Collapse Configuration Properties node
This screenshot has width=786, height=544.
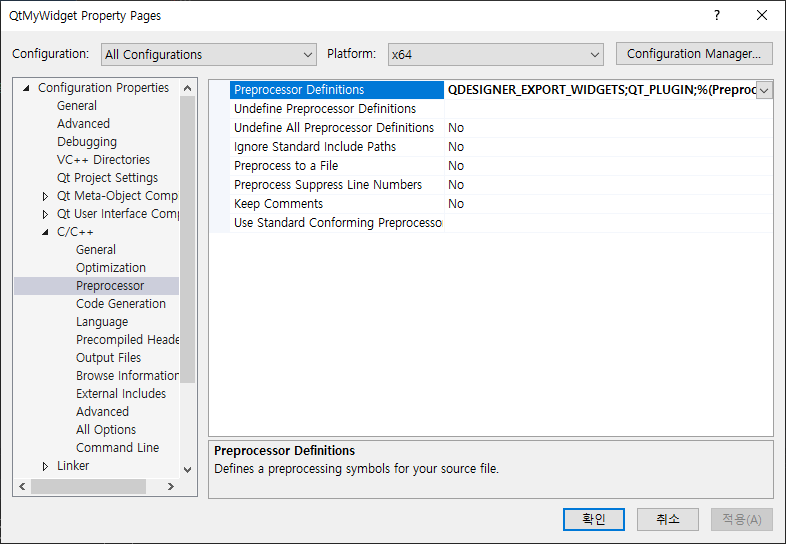(x=26, y=88)
